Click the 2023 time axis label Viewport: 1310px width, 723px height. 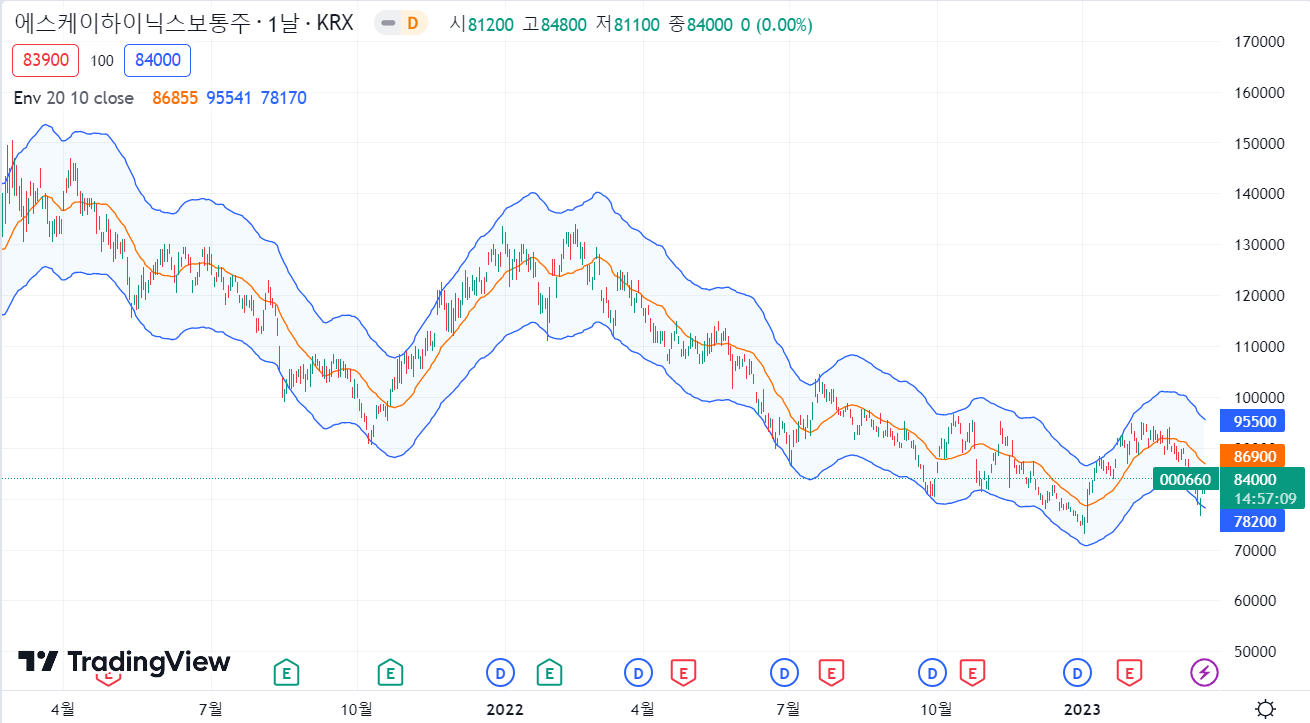tap(1082, 709)
